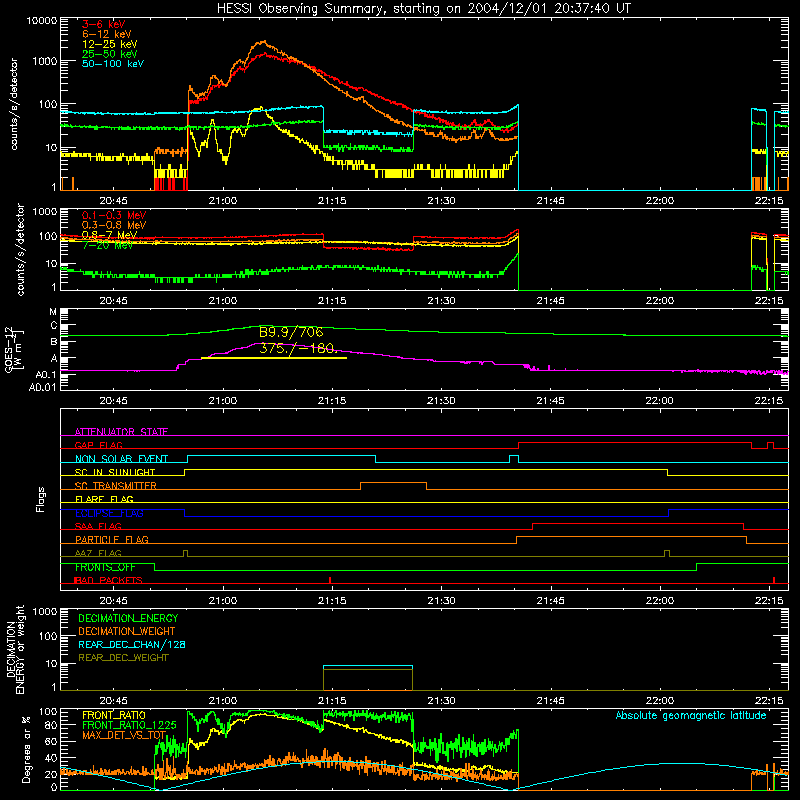This screenshot has width=800, height=800.
Task: Click the green 7-20 MeV legend entry
Action: [x=107, y=245]
